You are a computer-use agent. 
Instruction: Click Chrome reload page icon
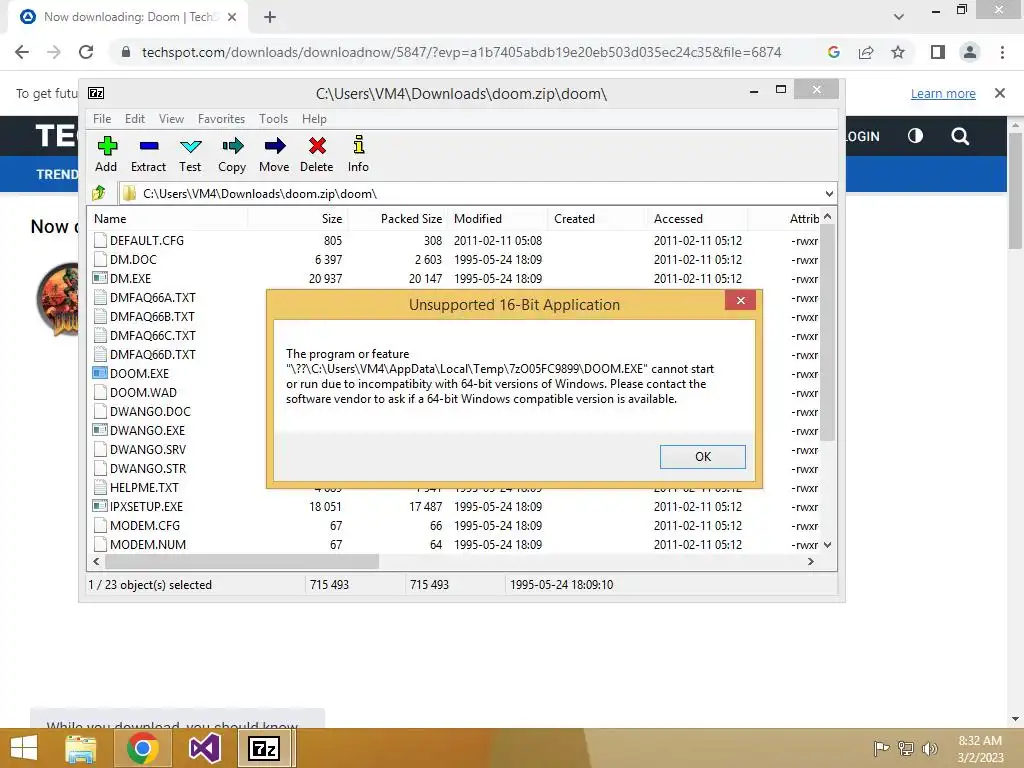click(x=86, y=52)
